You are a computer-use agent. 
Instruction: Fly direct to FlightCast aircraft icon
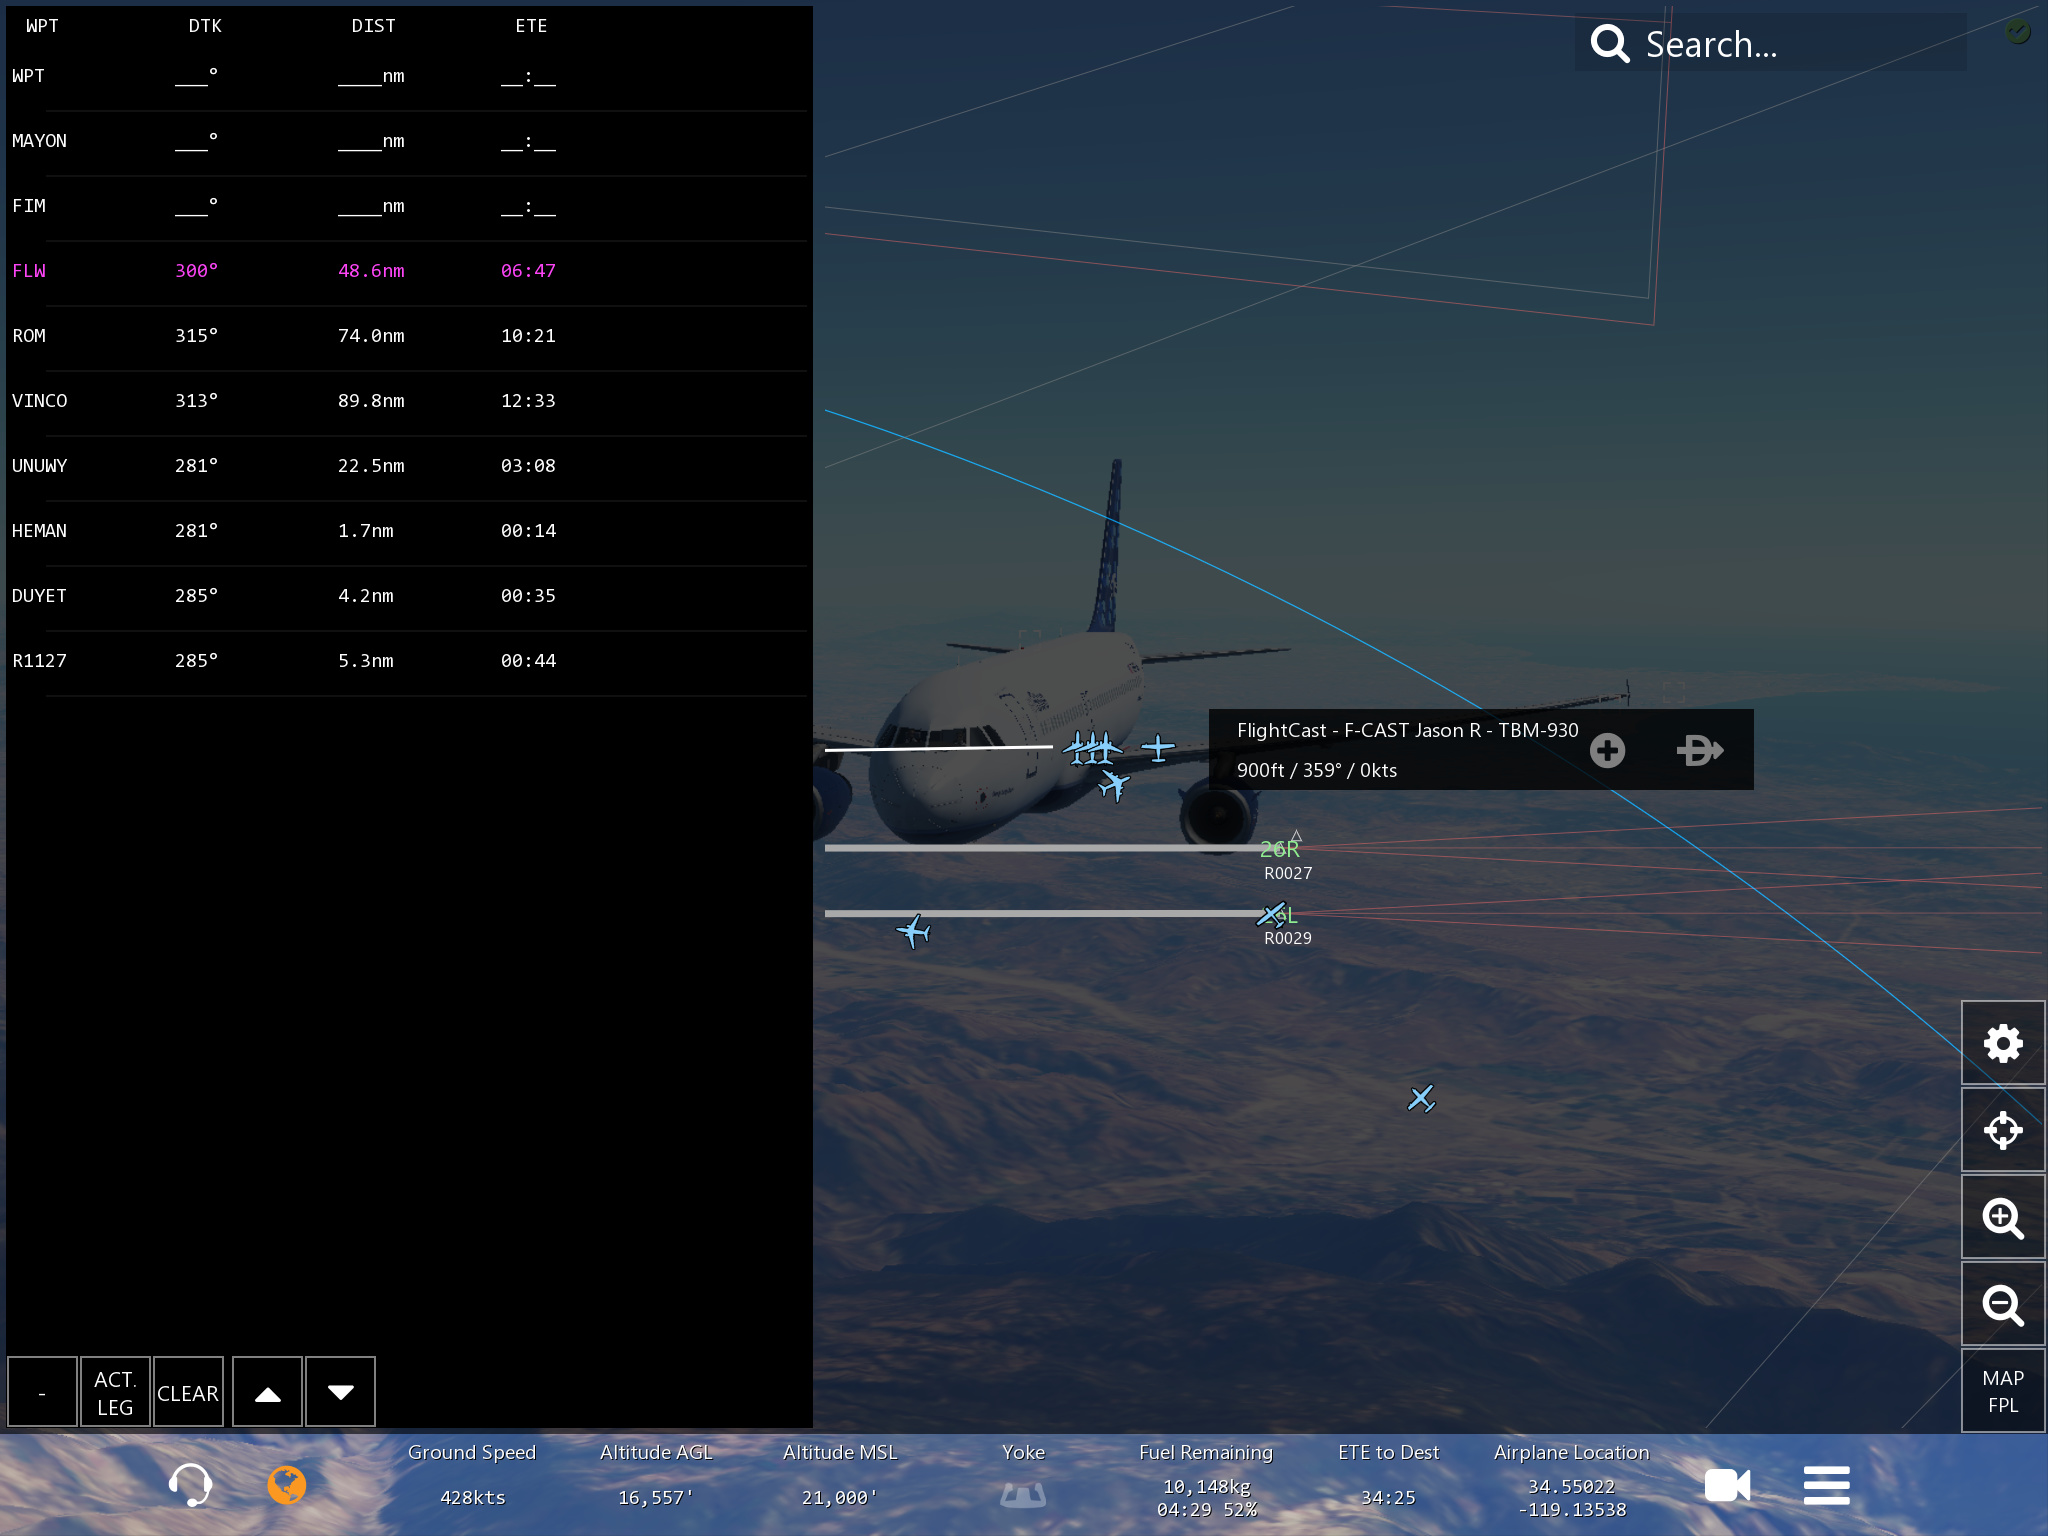(1699, 750)
